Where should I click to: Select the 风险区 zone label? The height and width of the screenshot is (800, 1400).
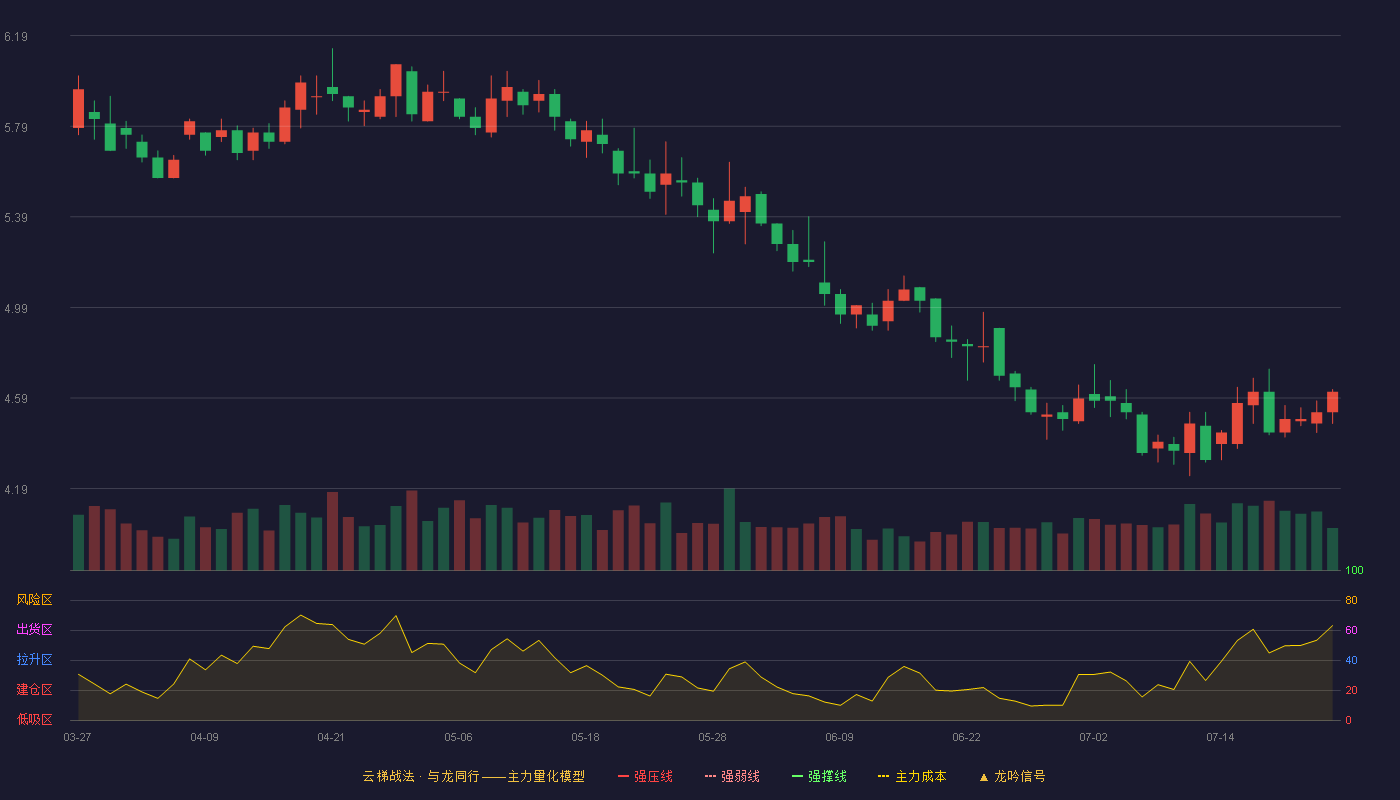point(34,600)
